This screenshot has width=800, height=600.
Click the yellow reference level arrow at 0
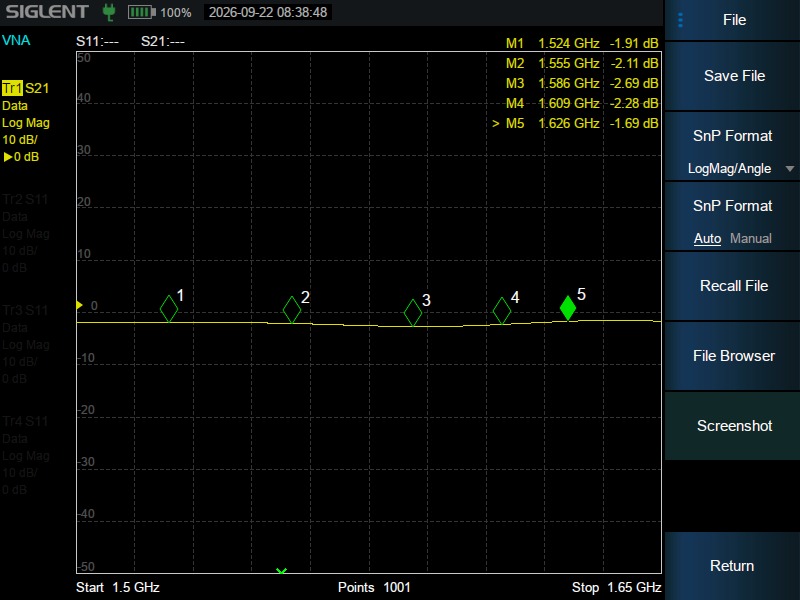tap(79, 305)
